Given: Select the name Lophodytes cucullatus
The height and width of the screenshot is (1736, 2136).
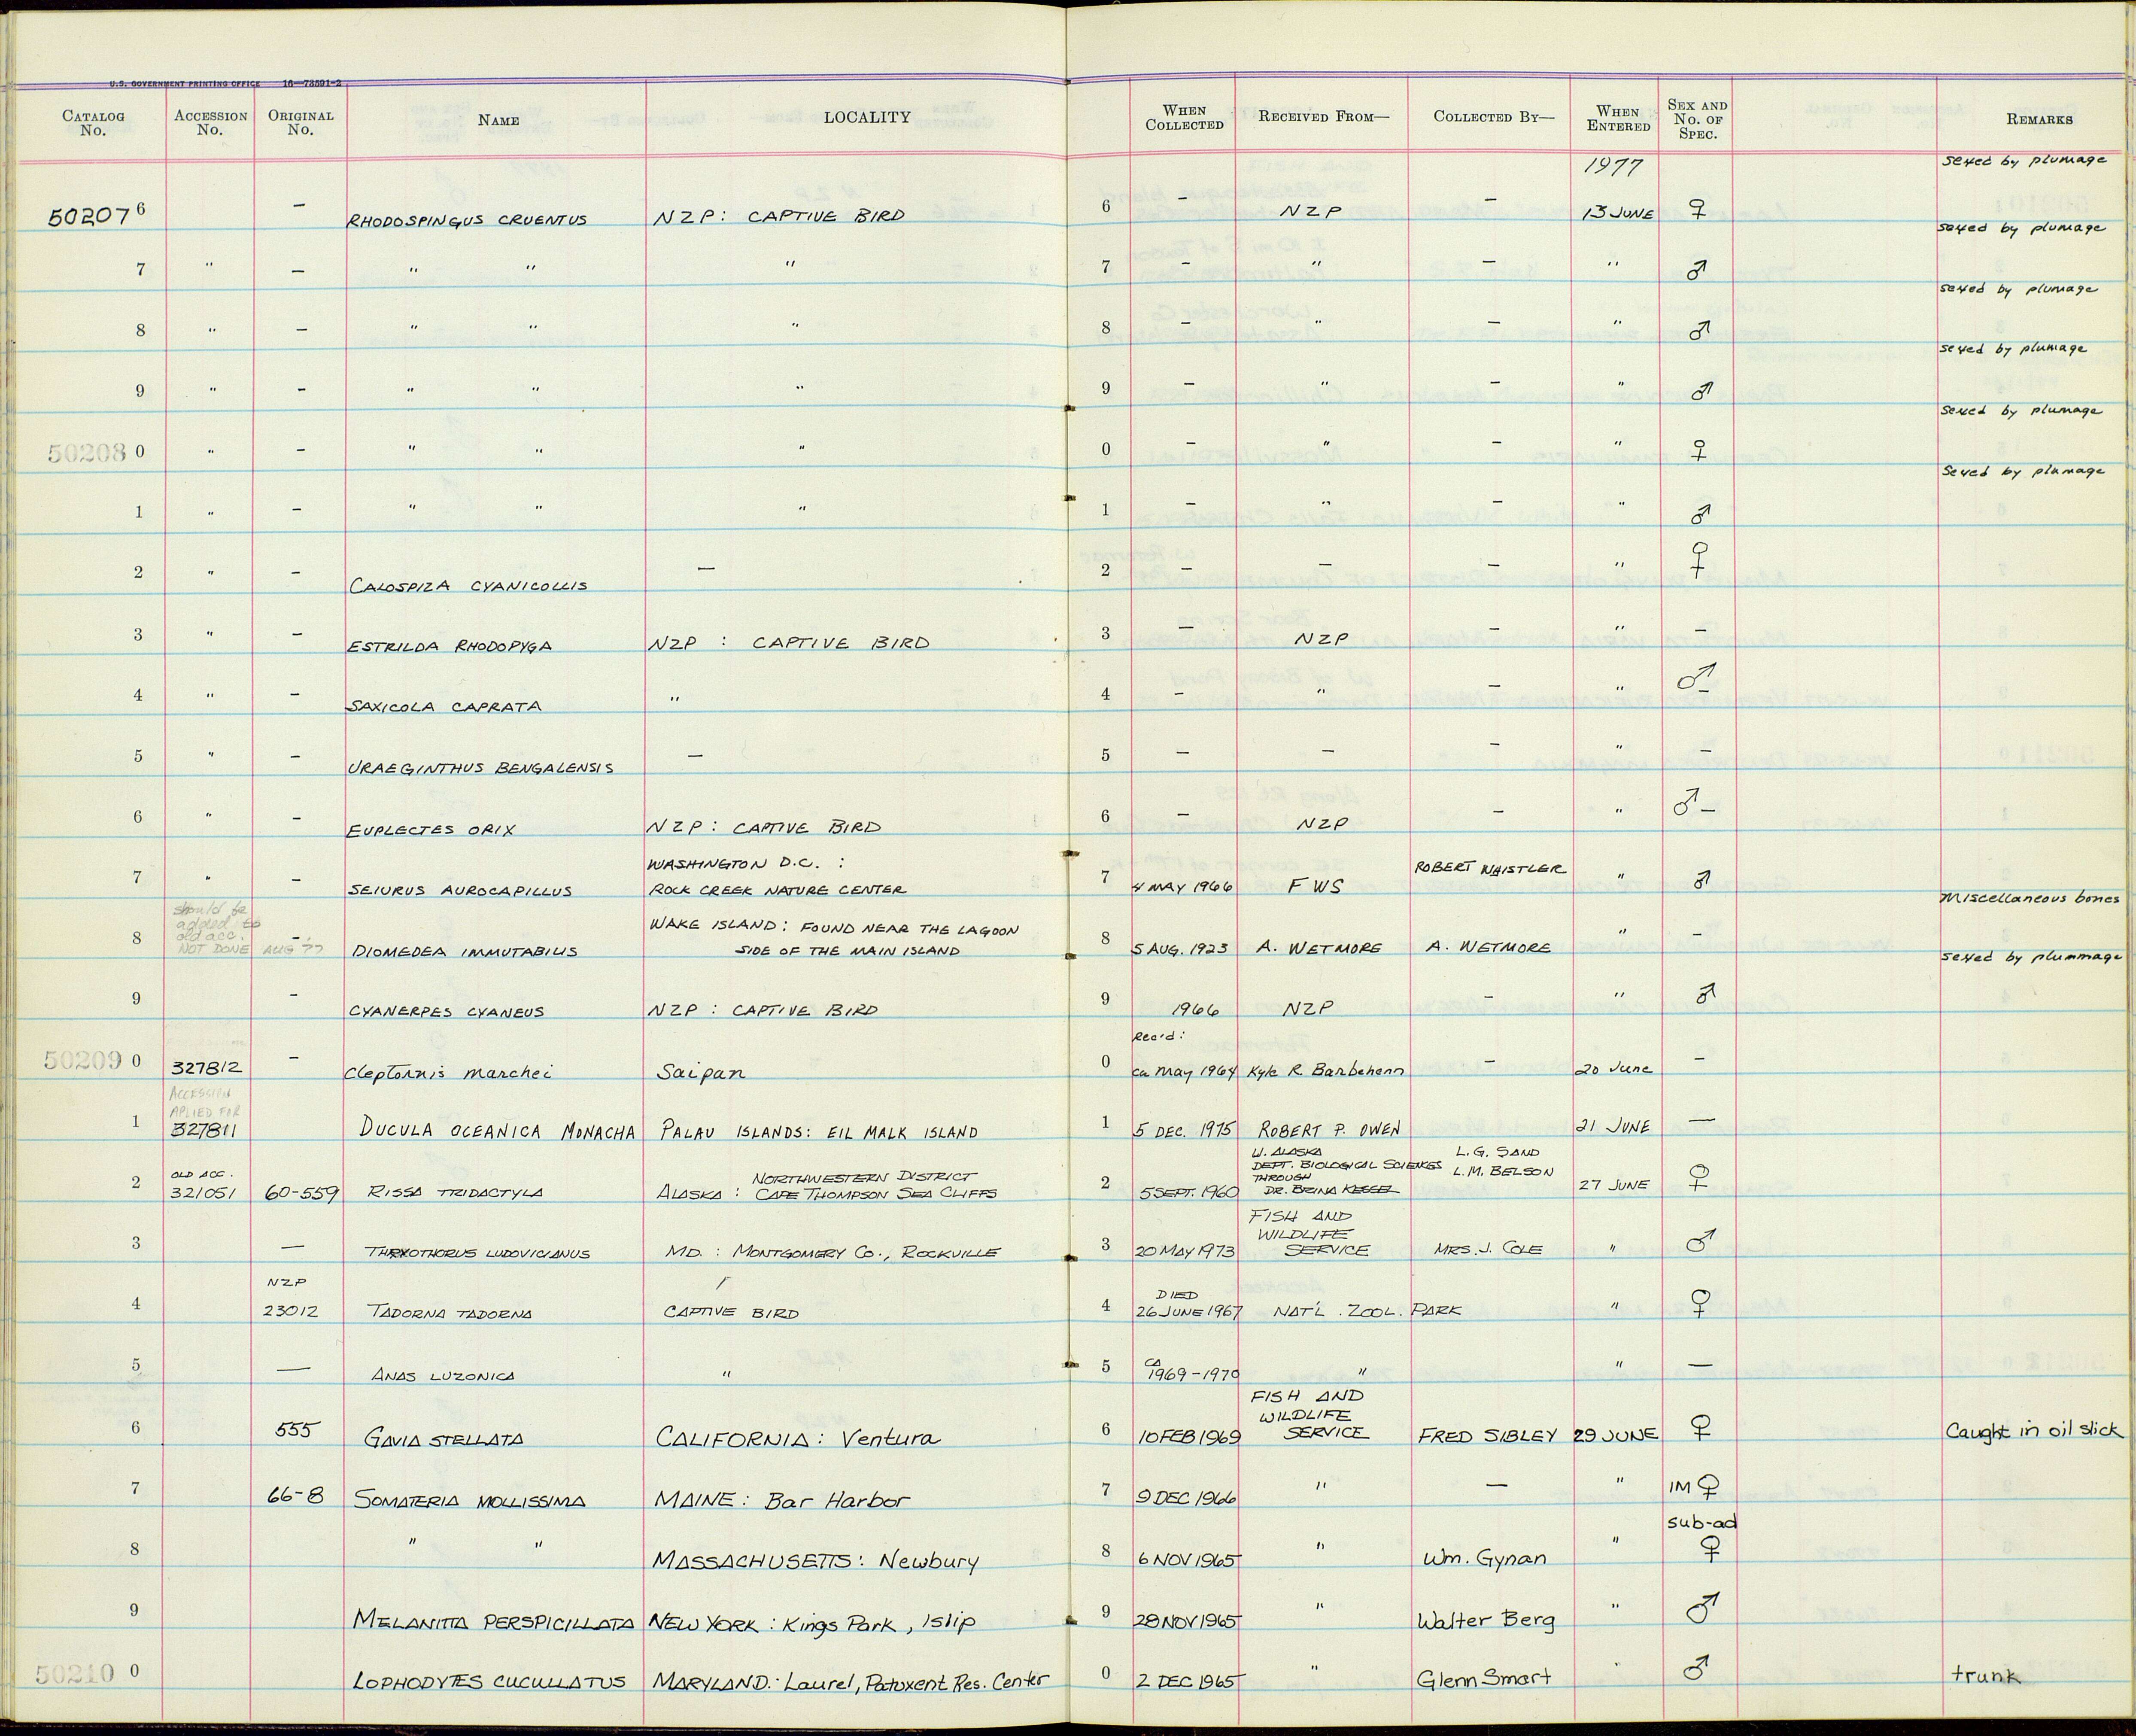Looking at the screenshot, I should click(489, 1681).
